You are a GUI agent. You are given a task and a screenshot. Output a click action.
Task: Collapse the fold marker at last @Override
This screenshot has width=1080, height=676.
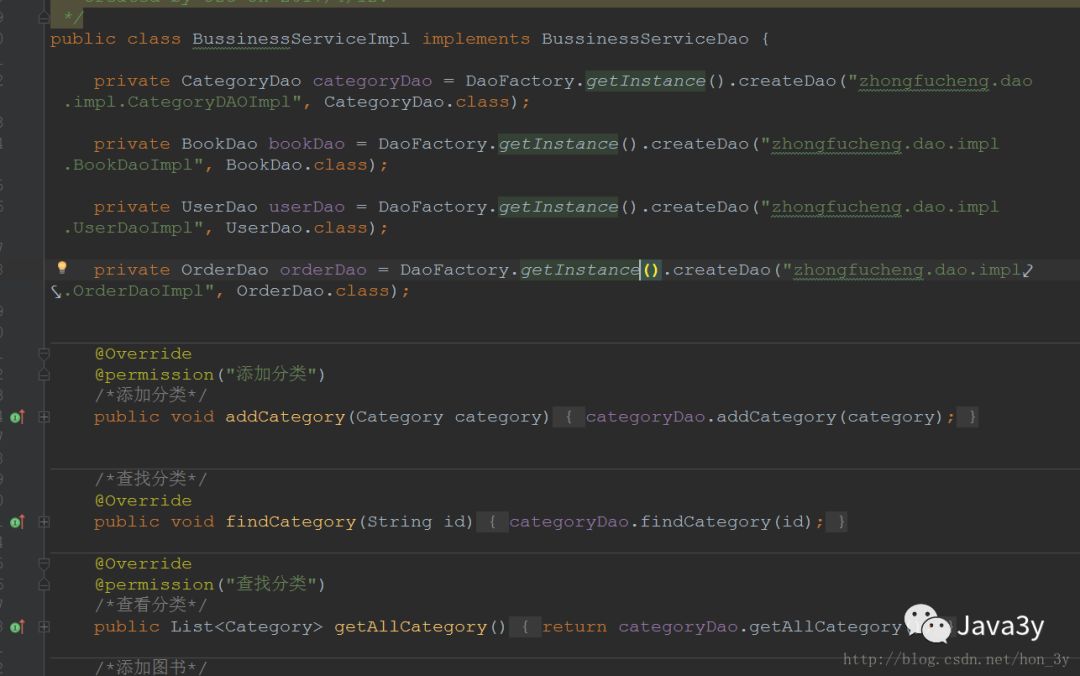coord(43,564)
